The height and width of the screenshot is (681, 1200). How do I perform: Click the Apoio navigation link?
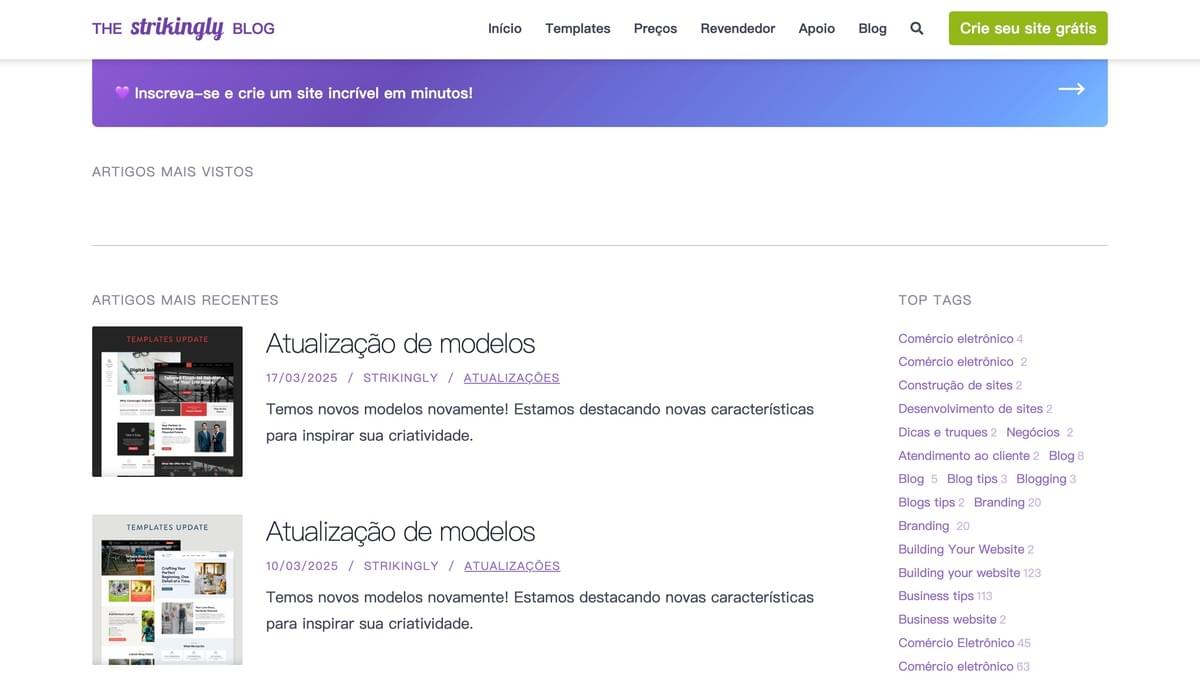click(816, 28)
